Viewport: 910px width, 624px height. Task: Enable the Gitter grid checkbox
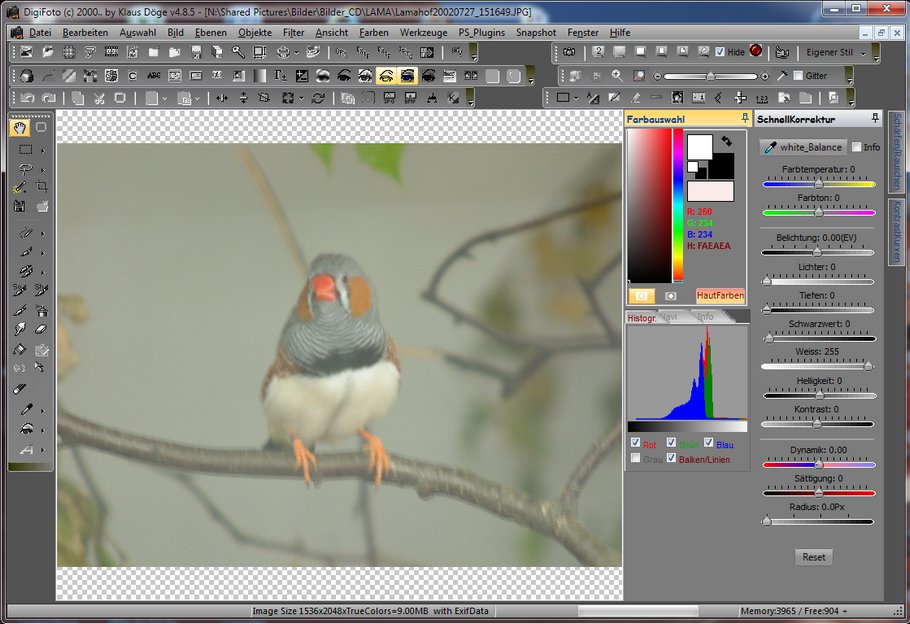click(798, 76)
